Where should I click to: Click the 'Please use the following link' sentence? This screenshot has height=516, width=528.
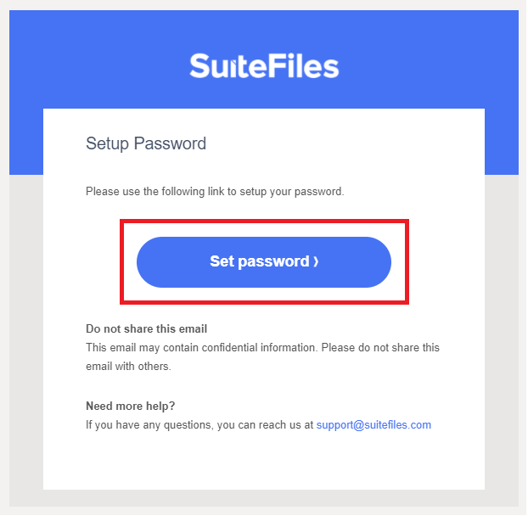[215, 191]
